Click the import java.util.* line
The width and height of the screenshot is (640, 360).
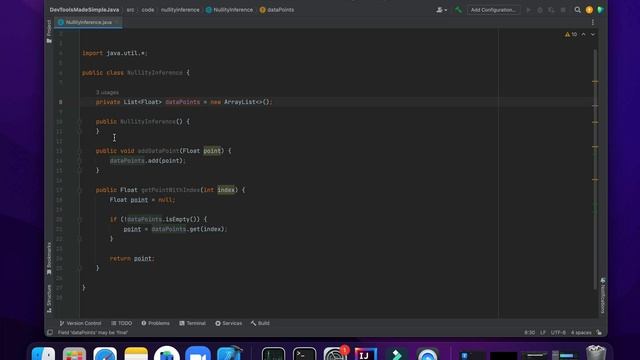114,53
